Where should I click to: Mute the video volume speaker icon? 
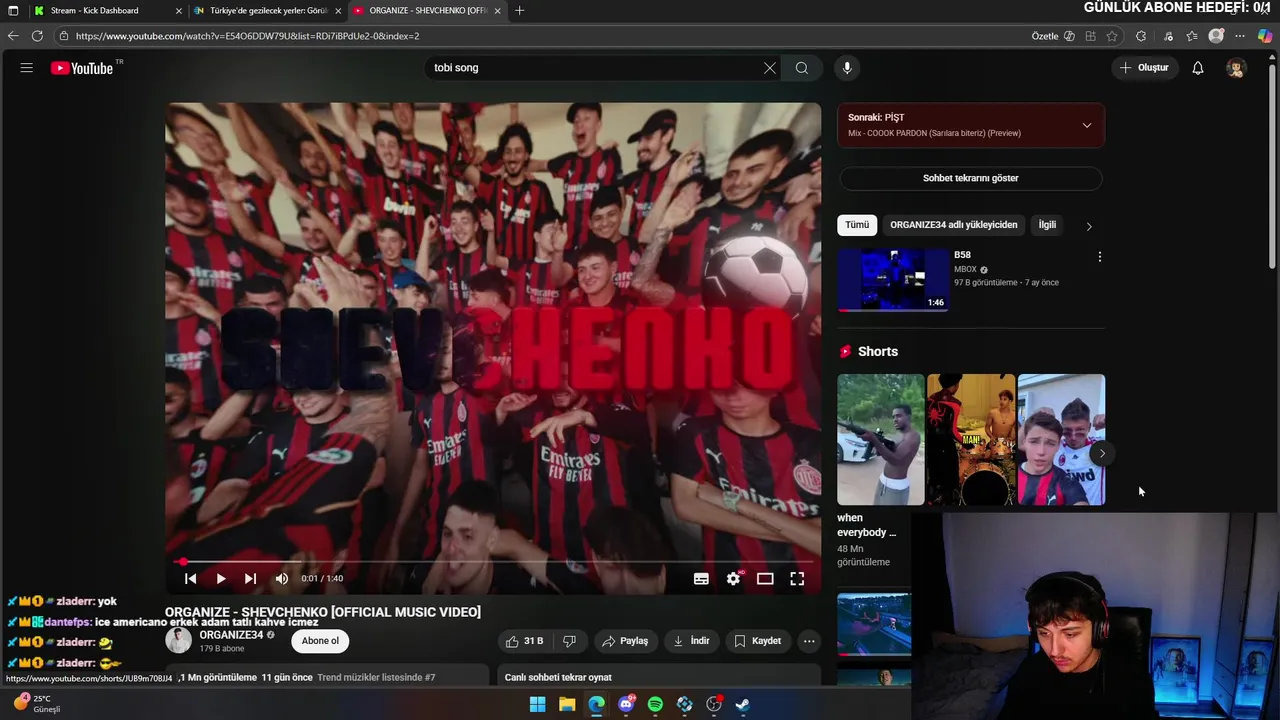[282, 578]
